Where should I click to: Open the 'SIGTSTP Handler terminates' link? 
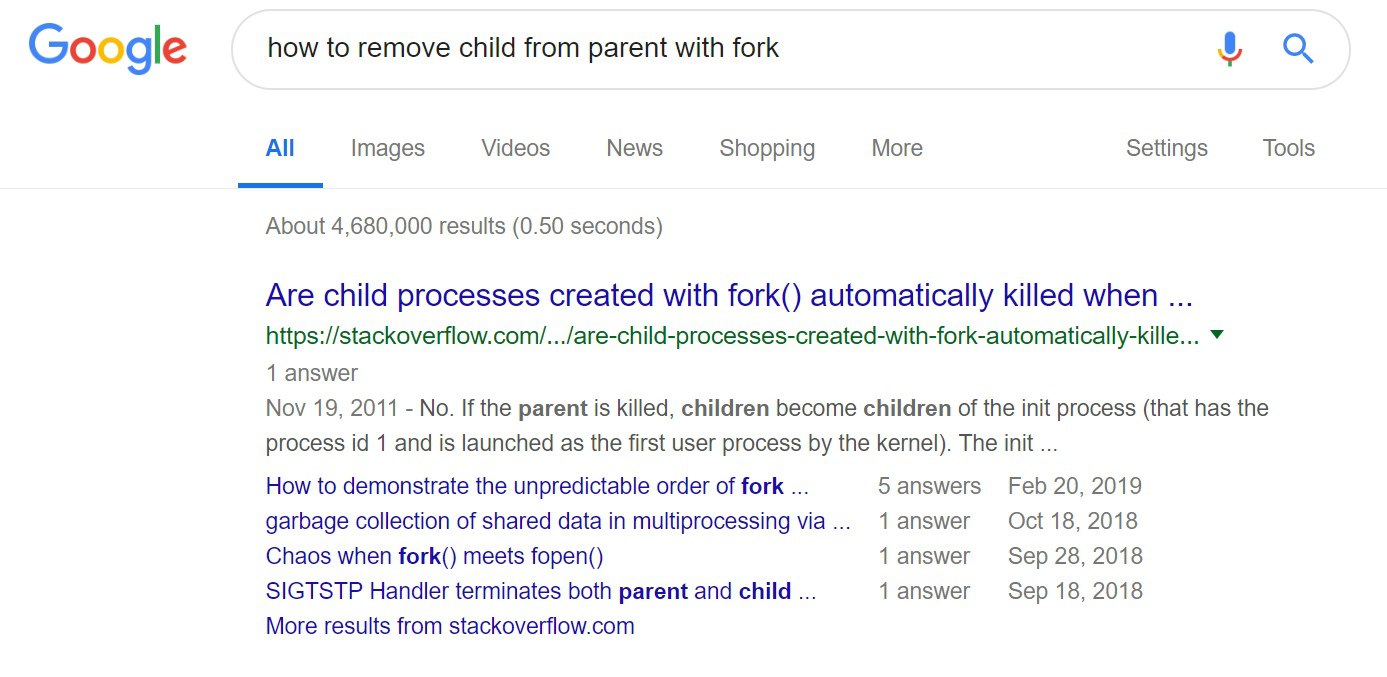tap(541, 592)
